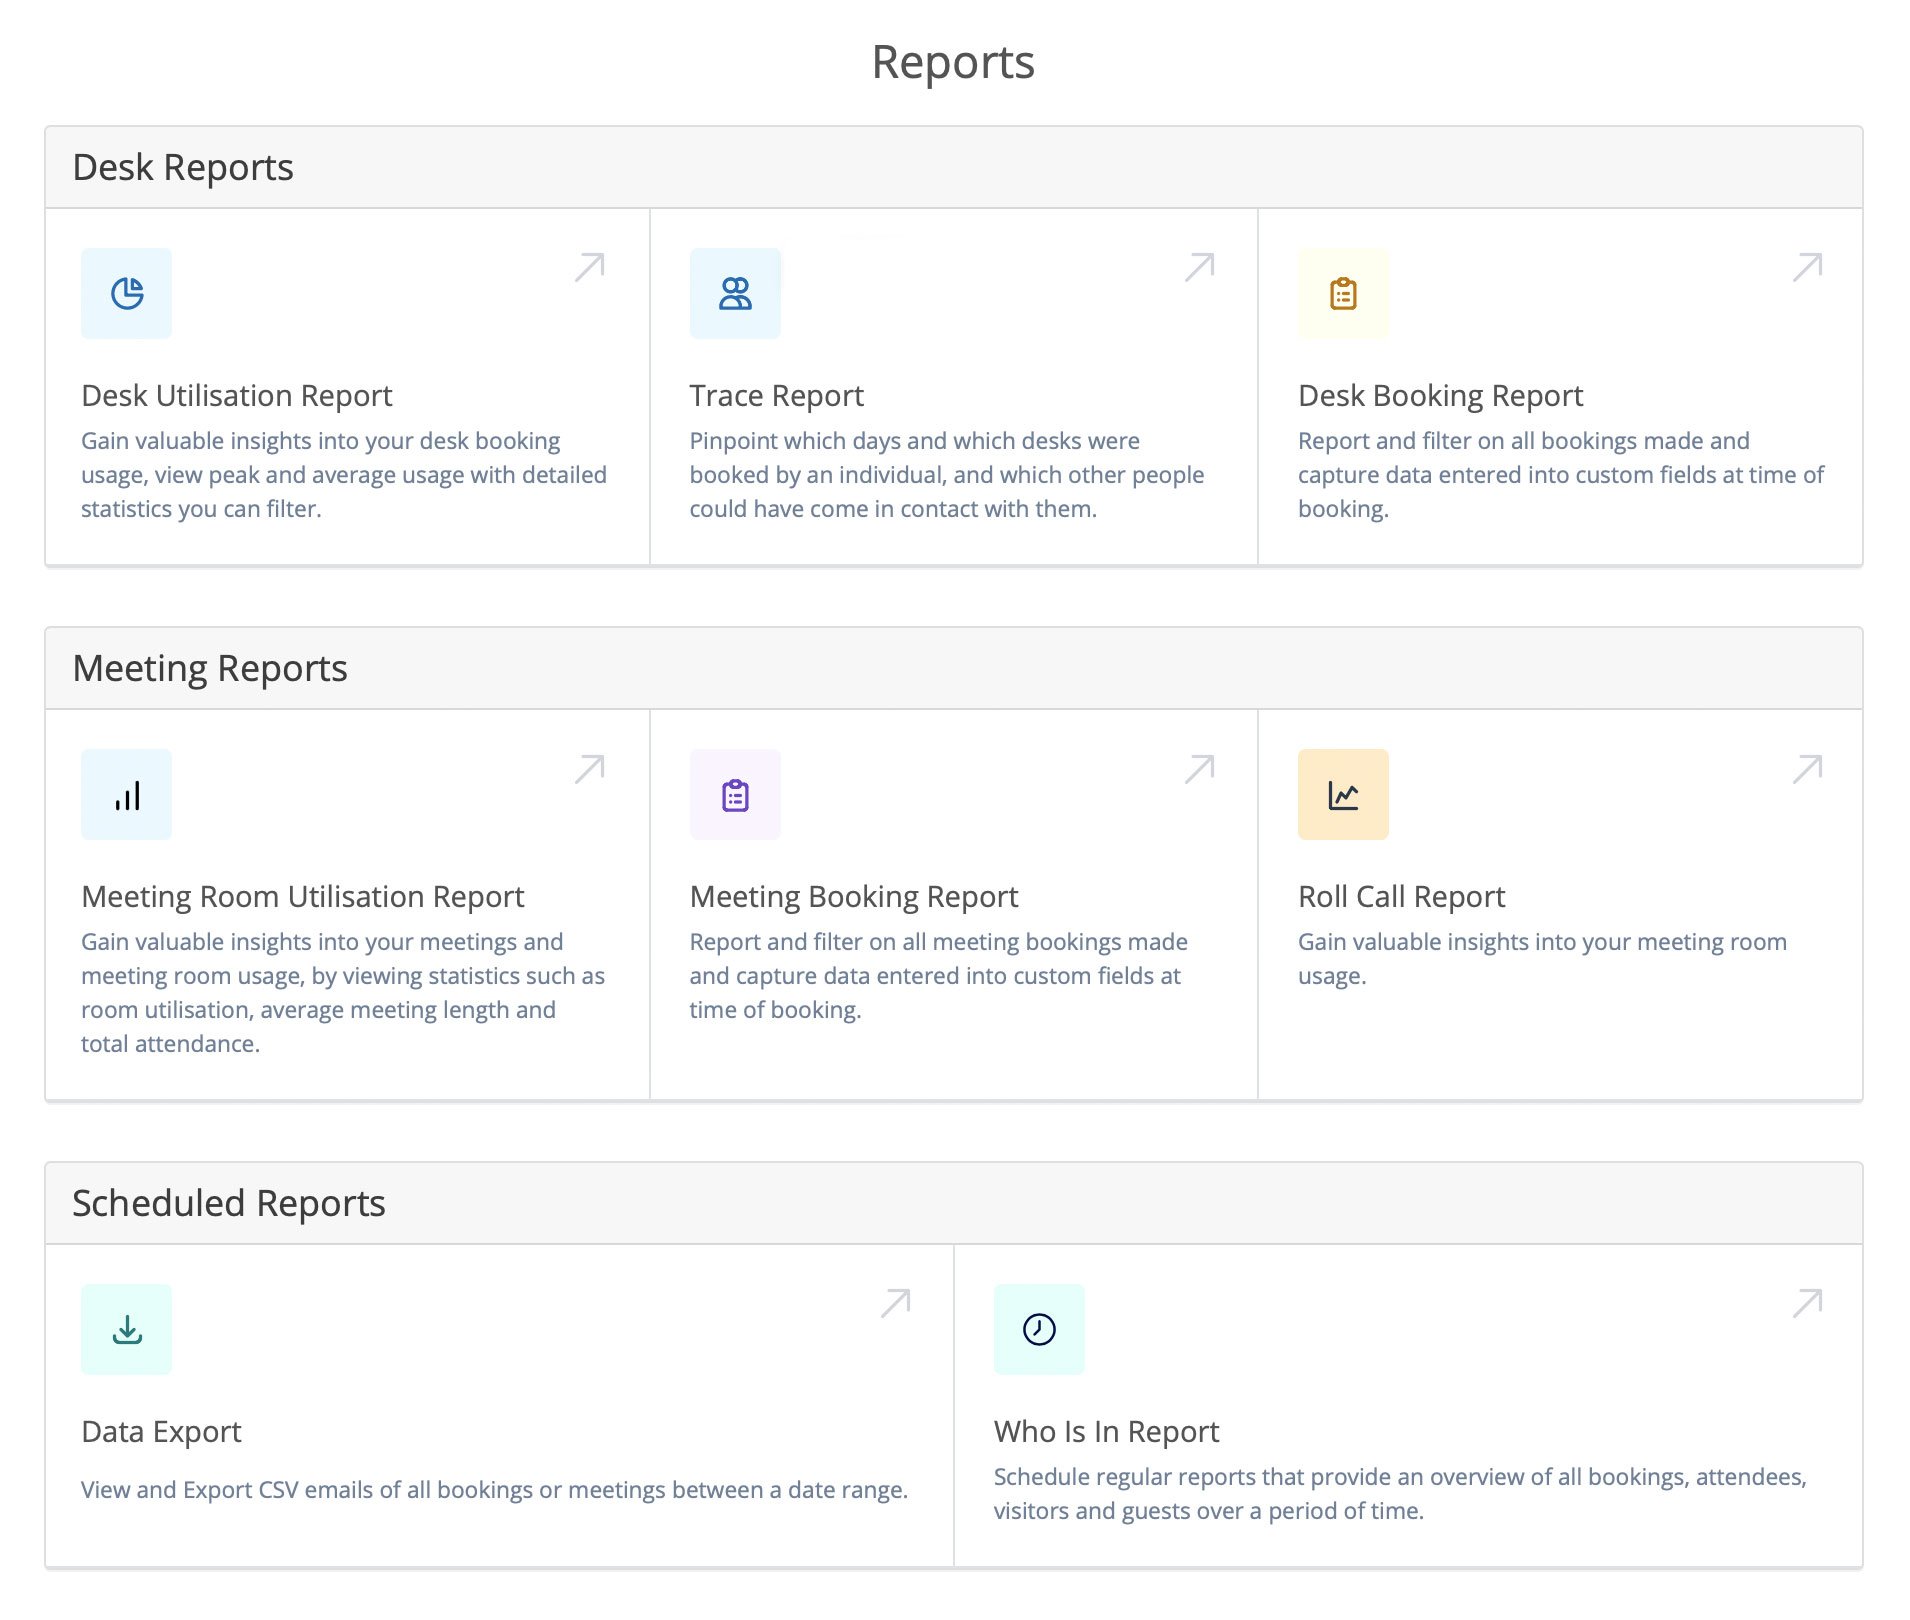1910x1620 pixels.
Task: Click the Desk Booking Report clipboard icon
Action: 1343,292
